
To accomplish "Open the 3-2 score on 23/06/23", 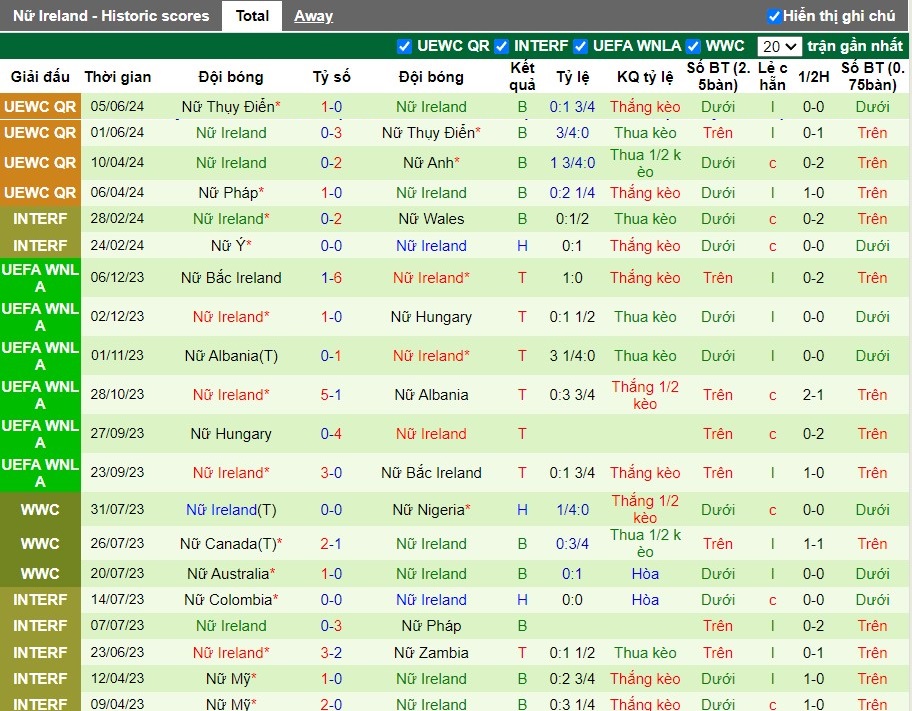I will (332, 652).
